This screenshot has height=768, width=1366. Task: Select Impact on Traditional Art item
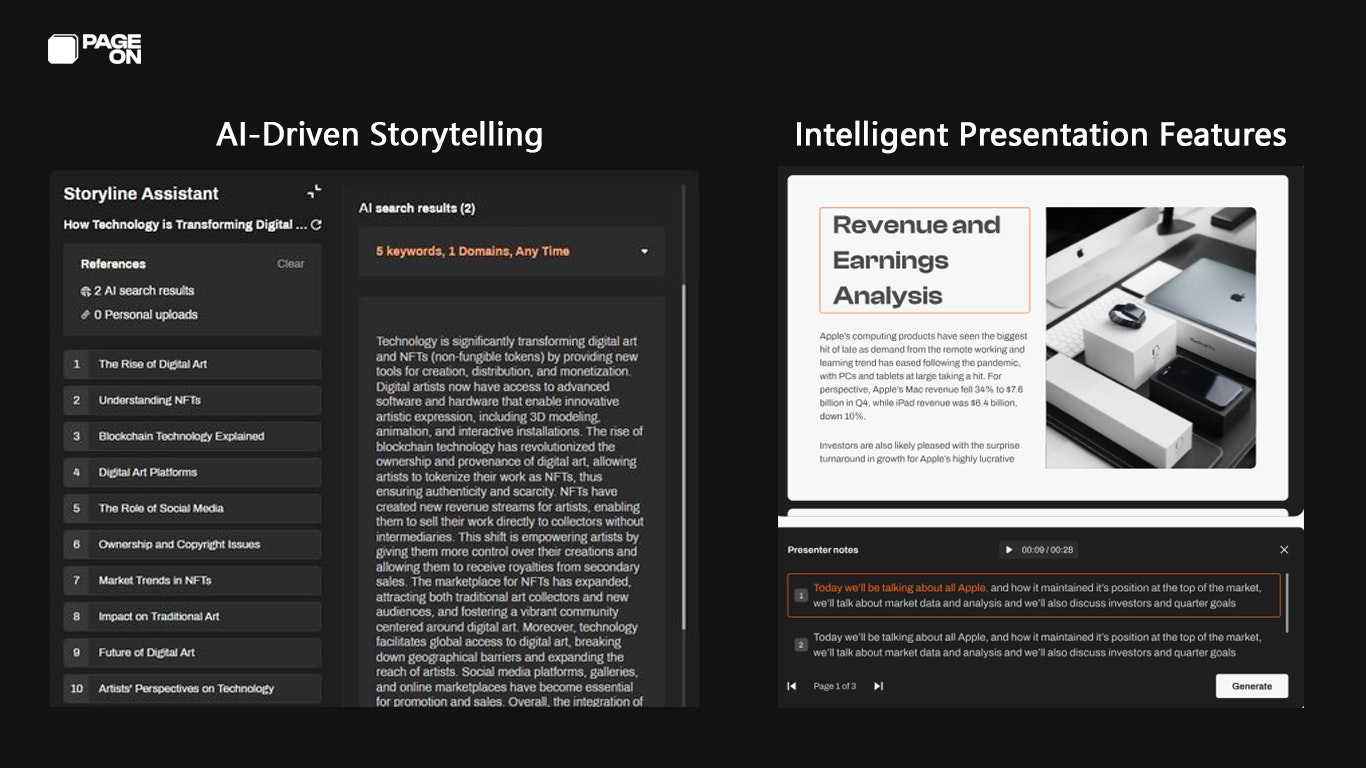(192, 616)
